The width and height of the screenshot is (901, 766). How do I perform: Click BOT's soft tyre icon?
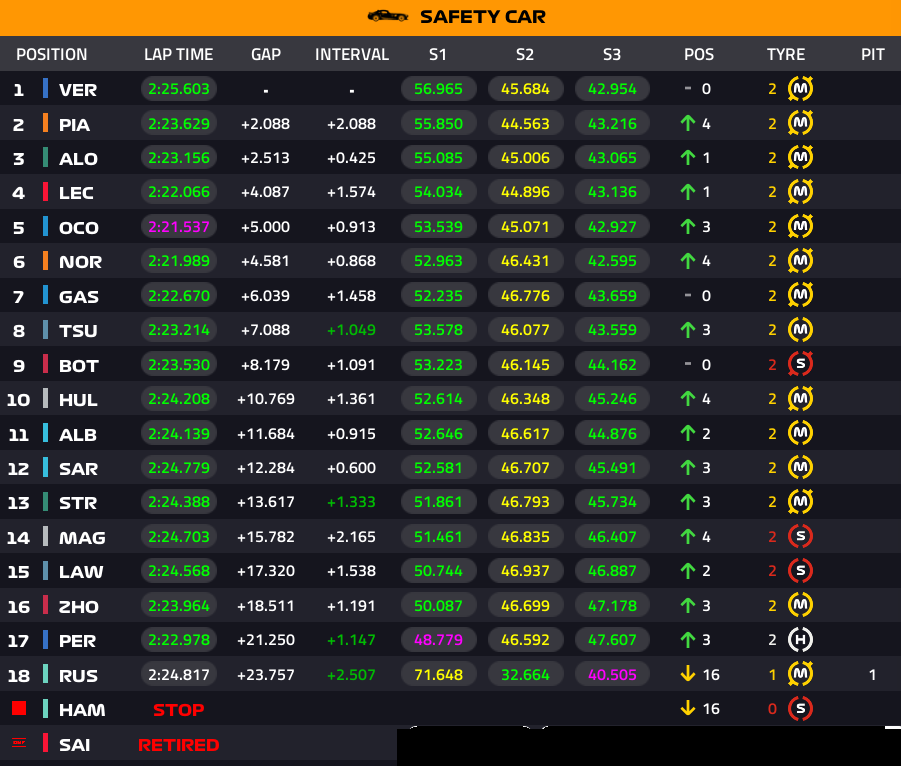tap(800, 364)
